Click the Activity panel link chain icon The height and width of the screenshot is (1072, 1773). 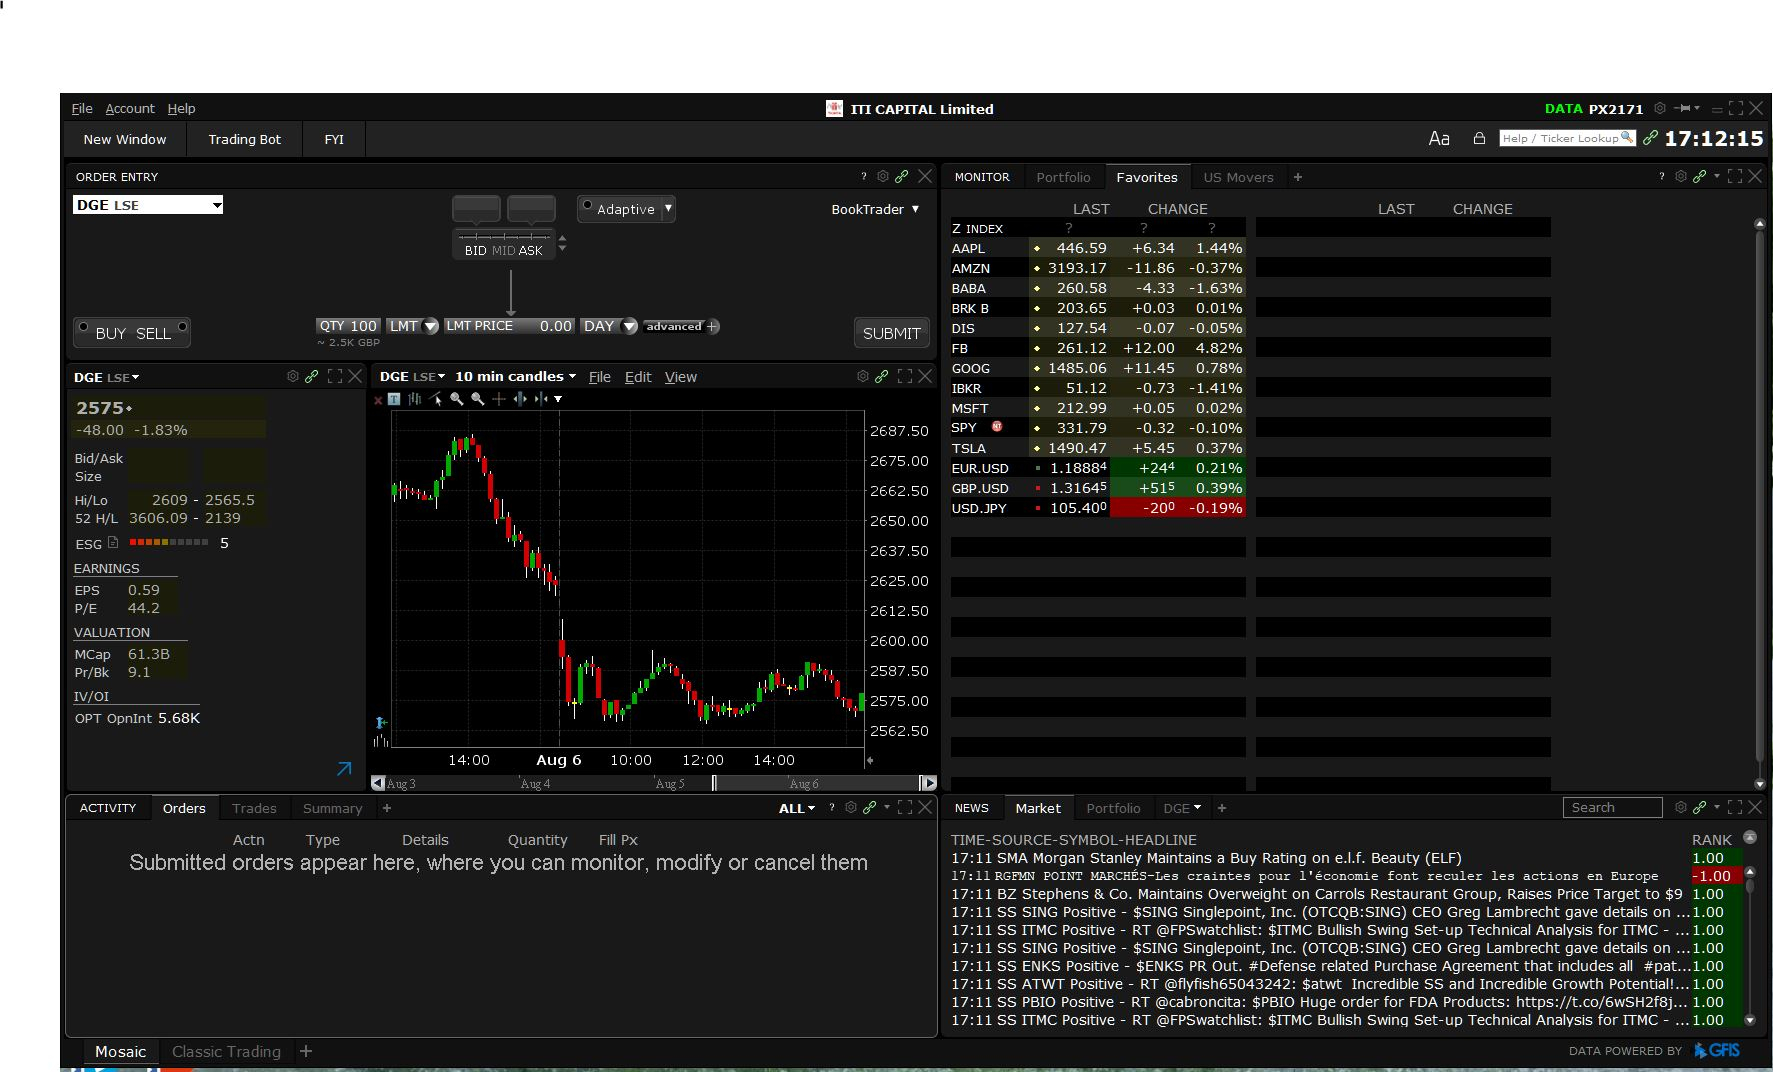(x=870, y=807)
